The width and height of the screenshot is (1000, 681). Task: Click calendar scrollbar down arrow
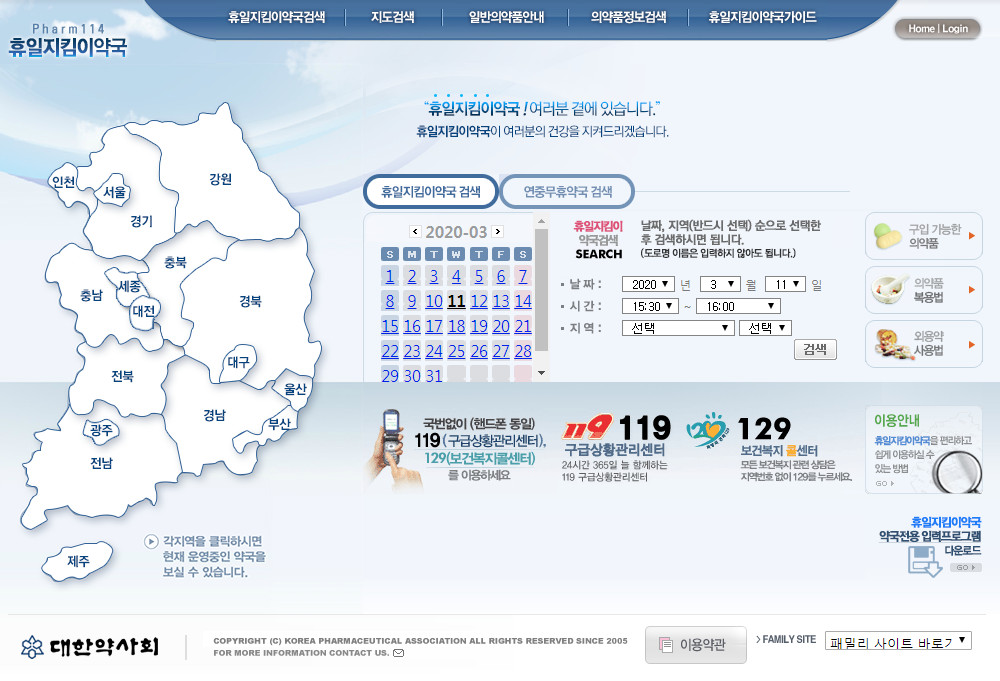[x=541, y=373]
